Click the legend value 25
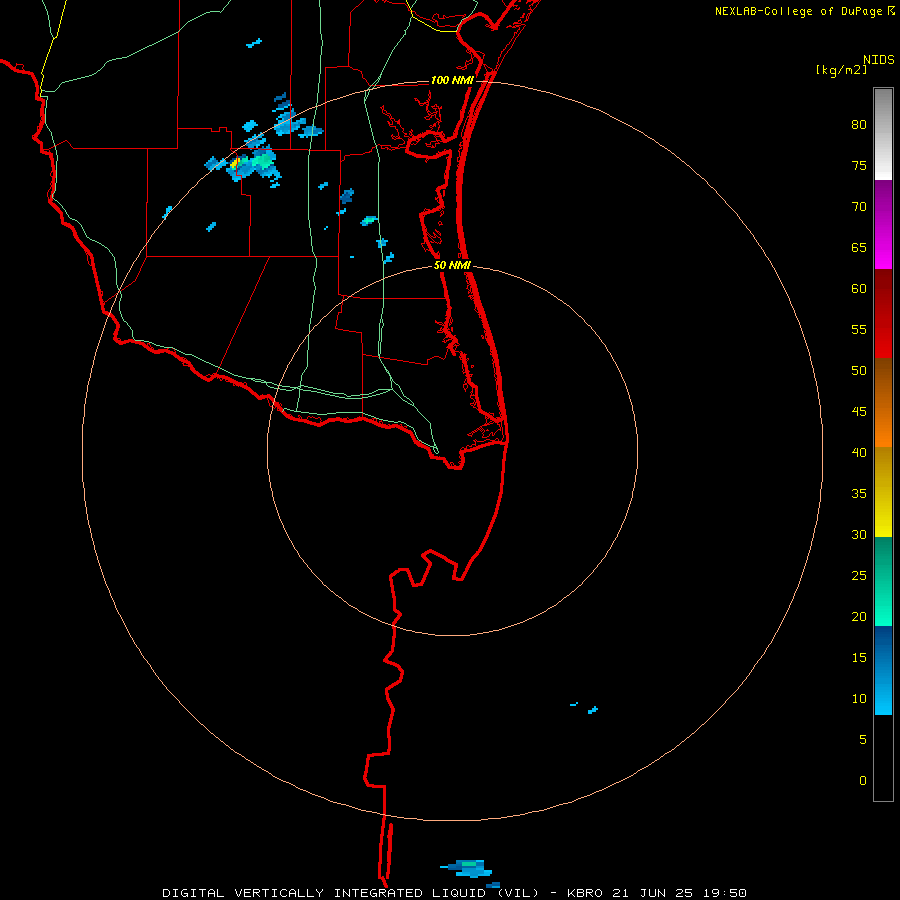This screenshot has height=900, width=900. [859, 575]
